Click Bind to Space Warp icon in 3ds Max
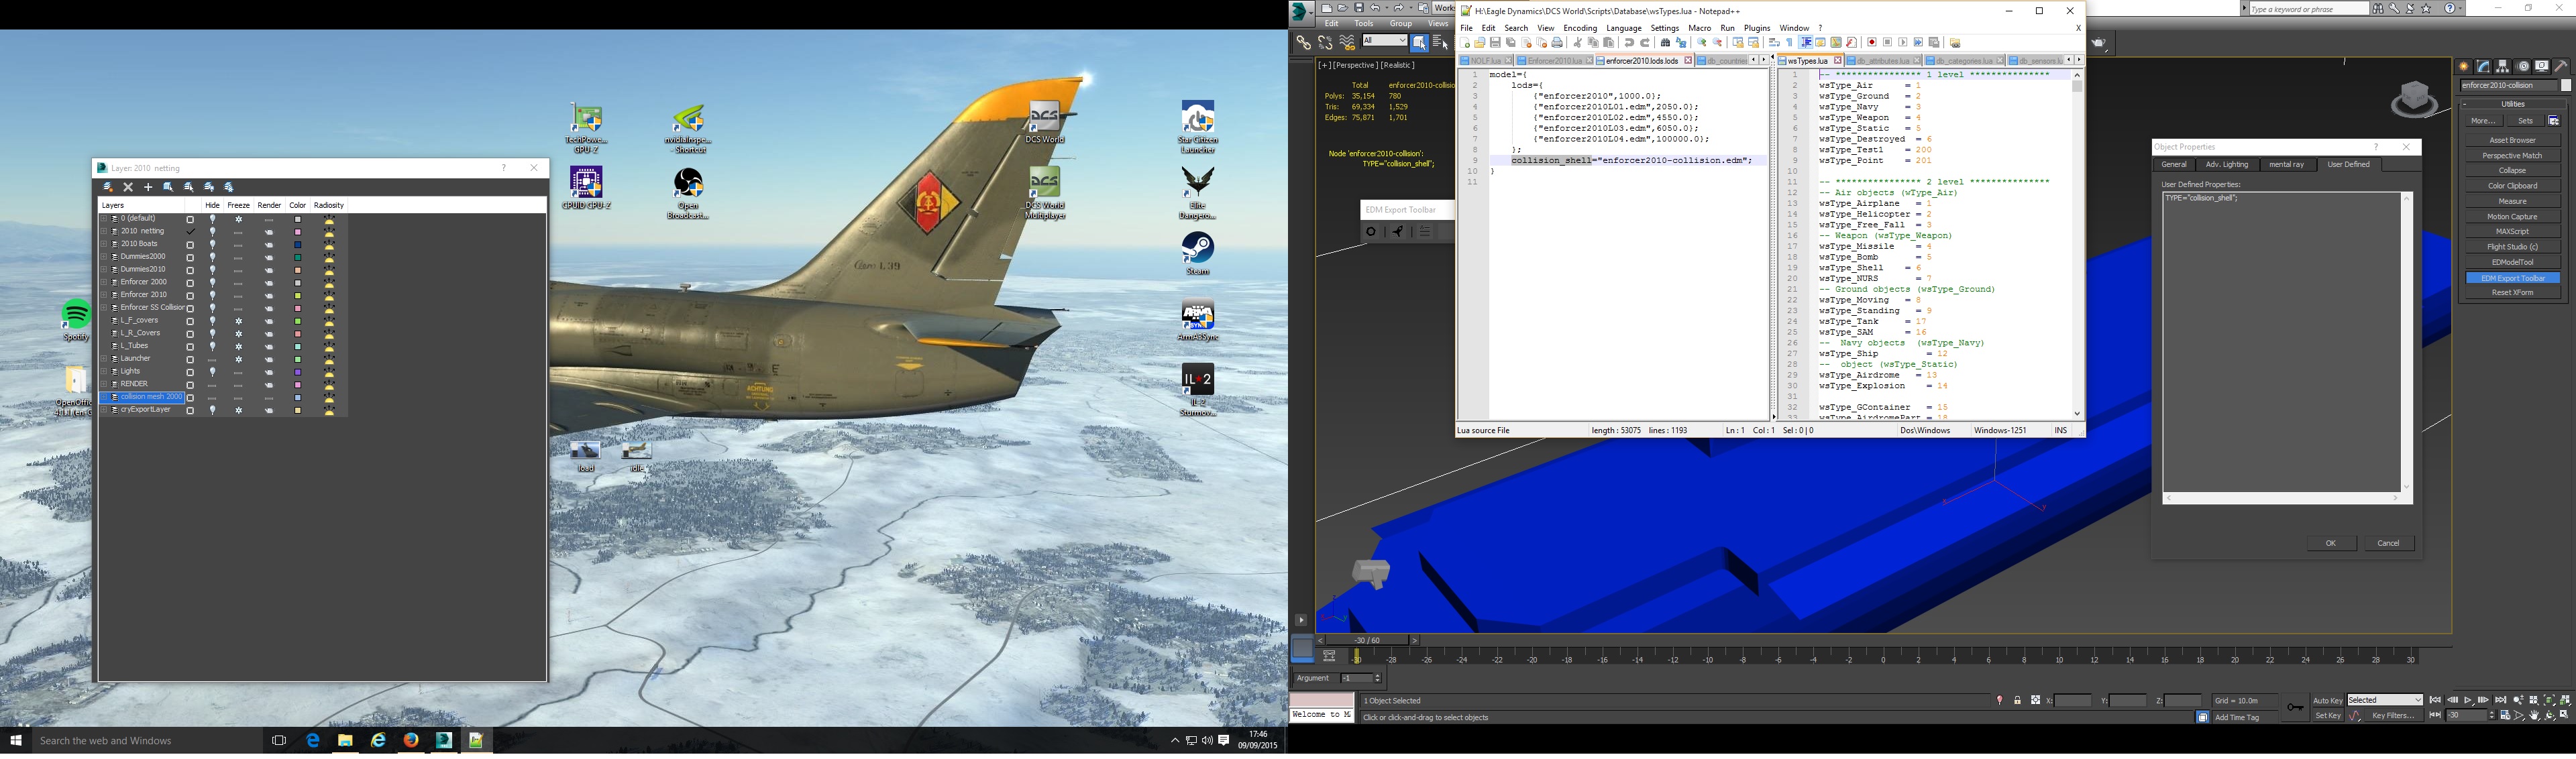This screenshot has width=2576, height=759. point(1347,43)
